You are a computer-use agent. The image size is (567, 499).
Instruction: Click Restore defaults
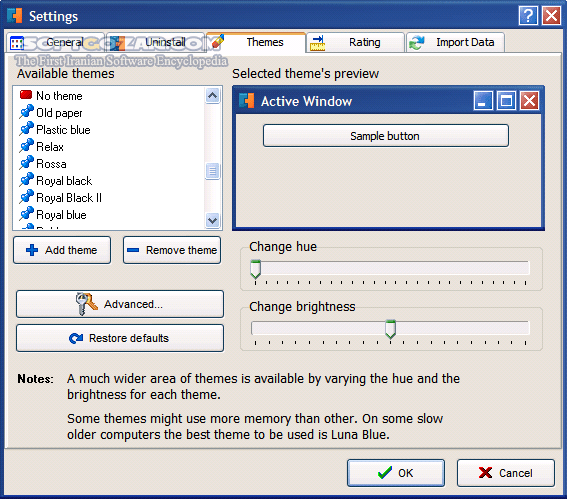pos(120,338)
